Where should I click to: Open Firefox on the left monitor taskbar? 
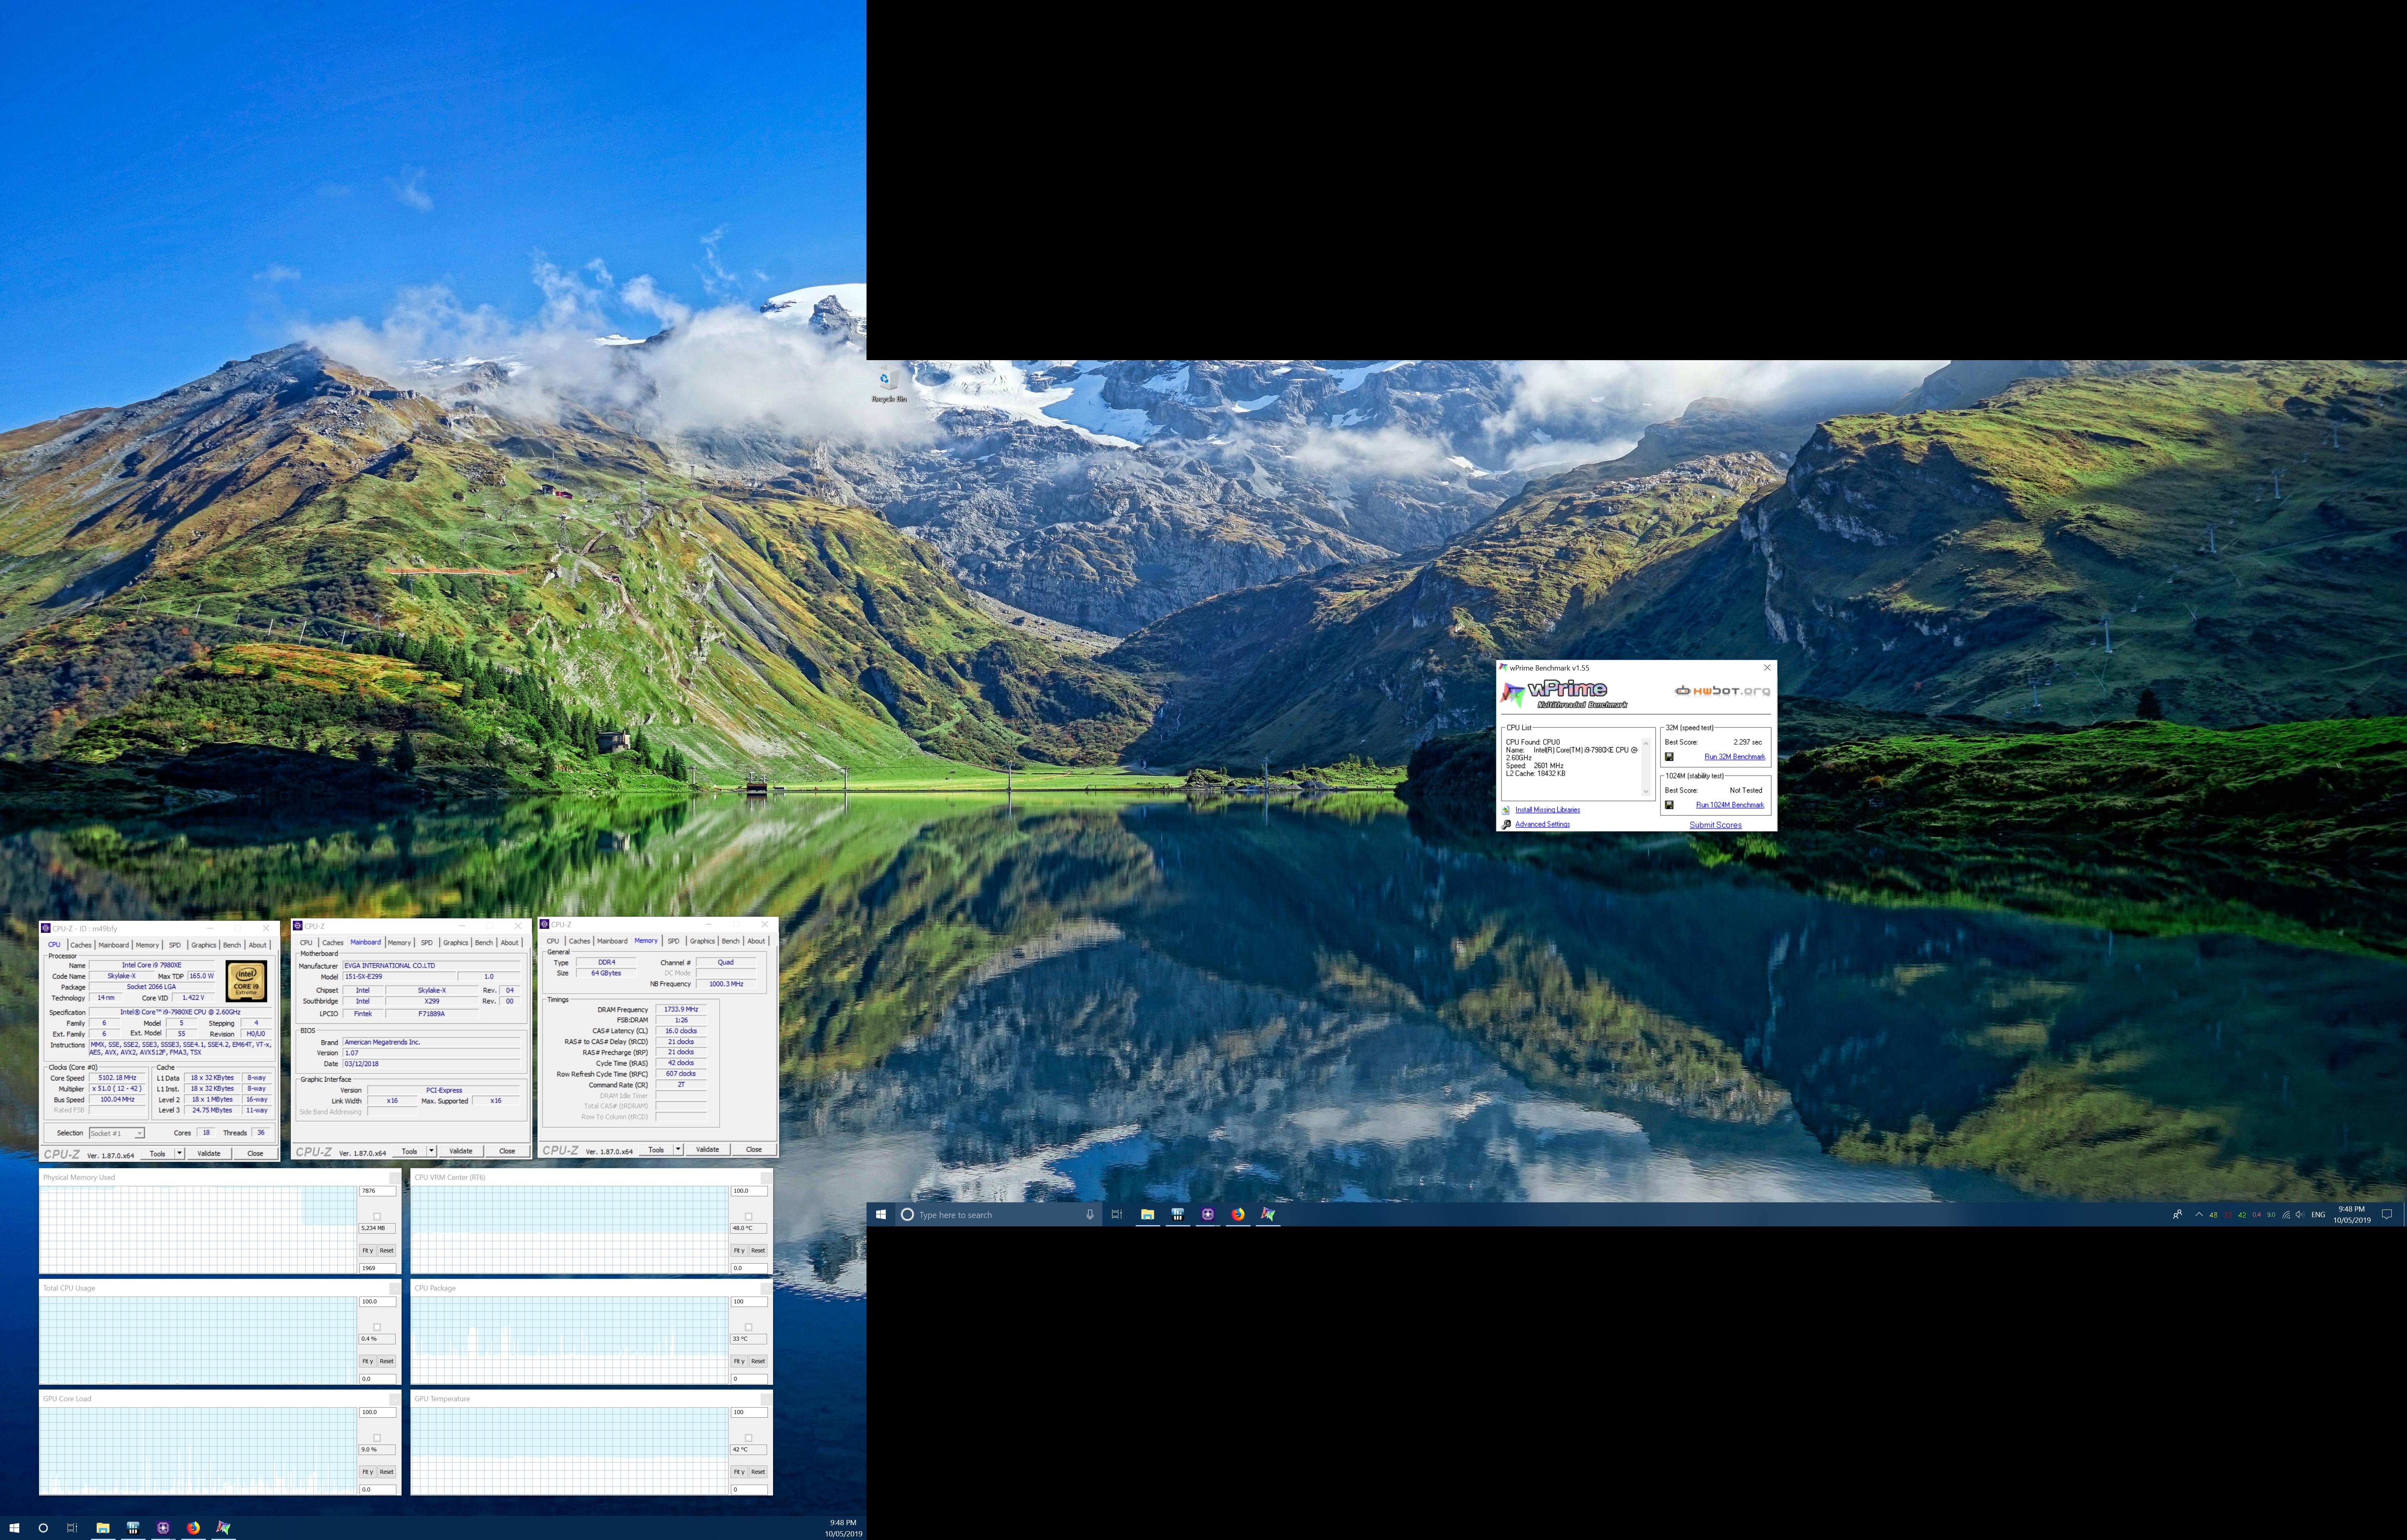point(193,1528)
